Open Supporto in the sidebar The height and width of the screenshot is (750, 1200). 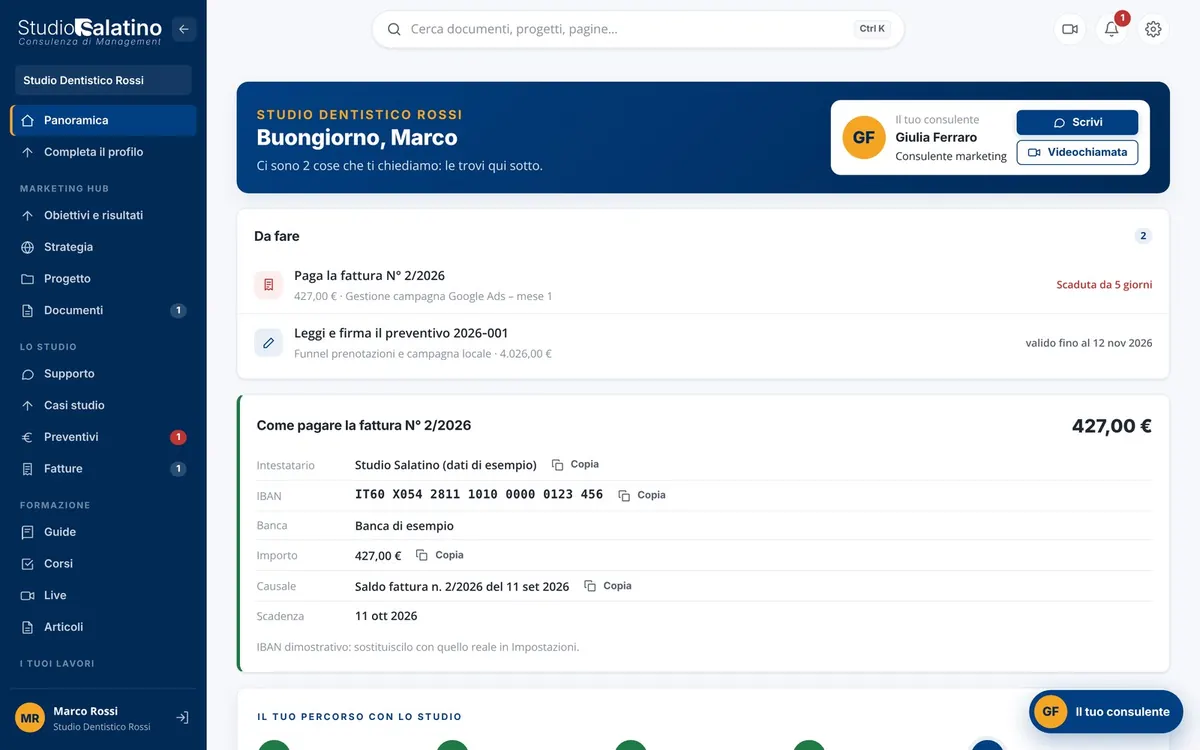103,374
